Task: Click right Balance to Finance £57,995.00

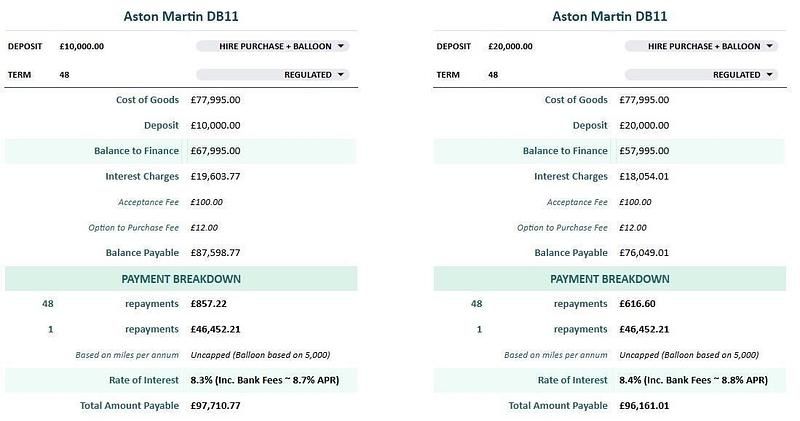Action: [x=645, y=151]
